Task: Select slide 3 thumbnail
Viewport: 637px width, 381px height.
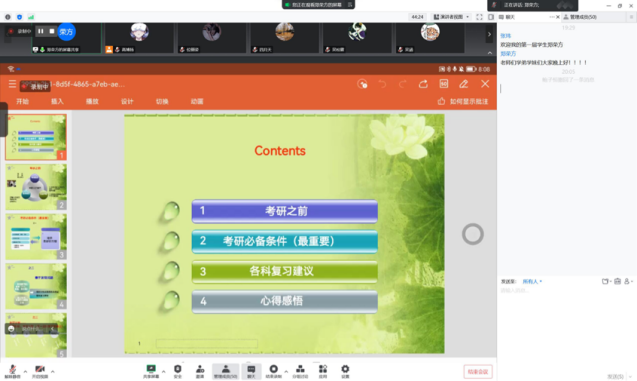Action: point(36,237)
